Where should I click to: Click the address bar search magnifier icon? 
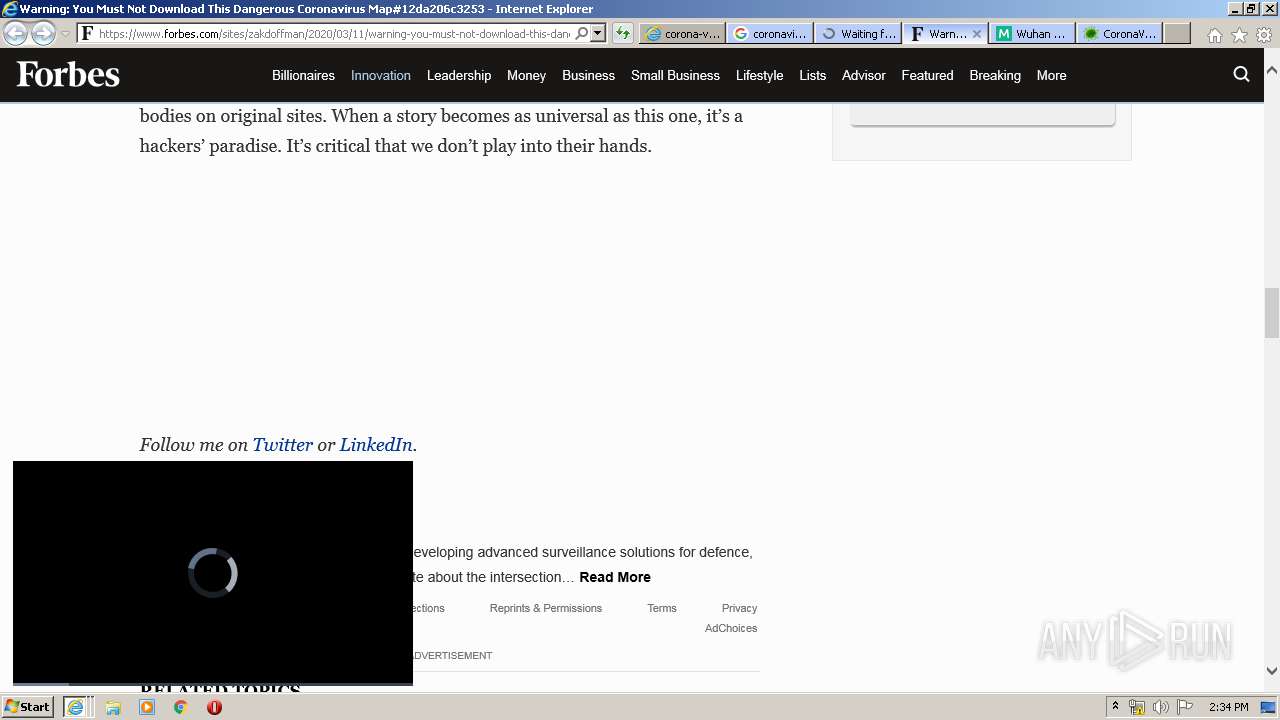[x=582, y=33]
